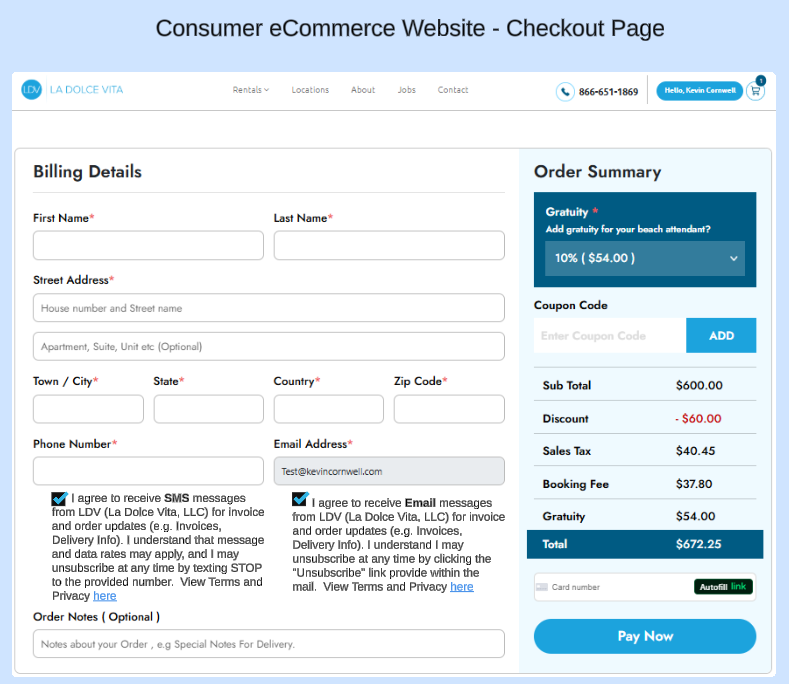Focus the First Name input field

coord(148,246)
